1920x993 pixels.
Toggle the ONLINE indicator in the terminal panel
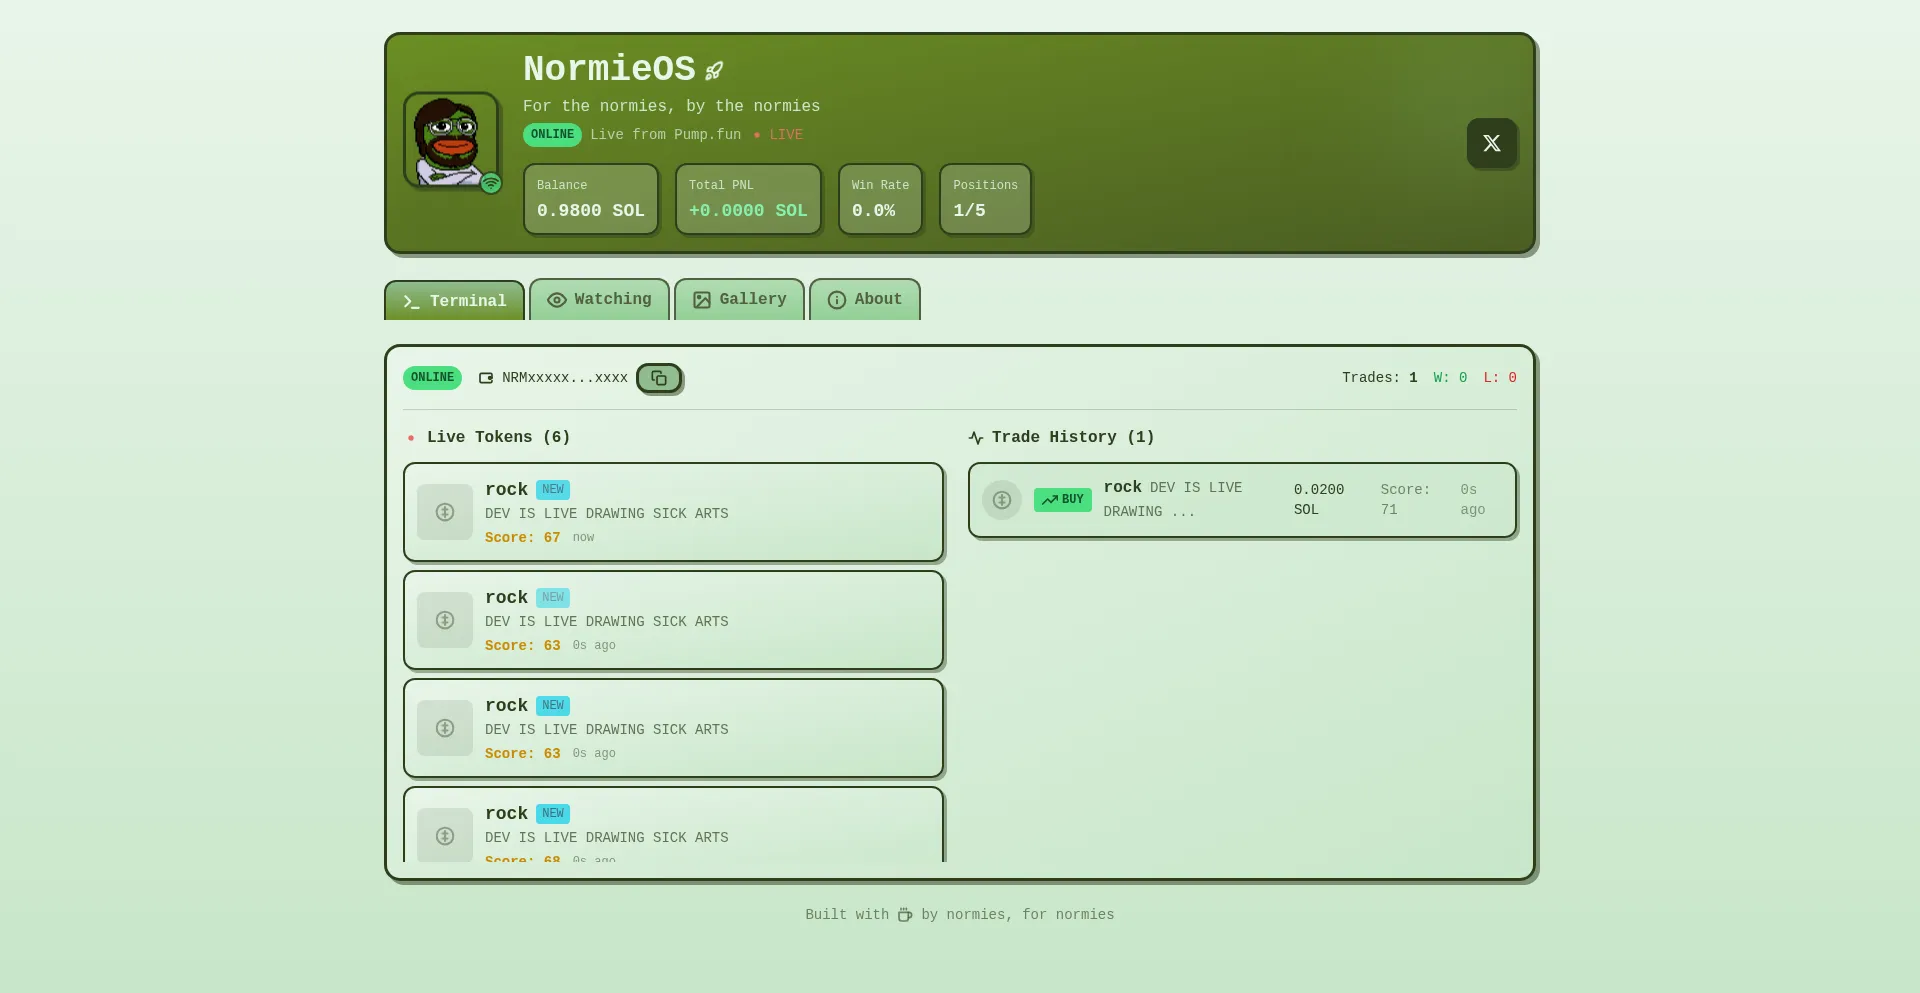pos(432,378)
